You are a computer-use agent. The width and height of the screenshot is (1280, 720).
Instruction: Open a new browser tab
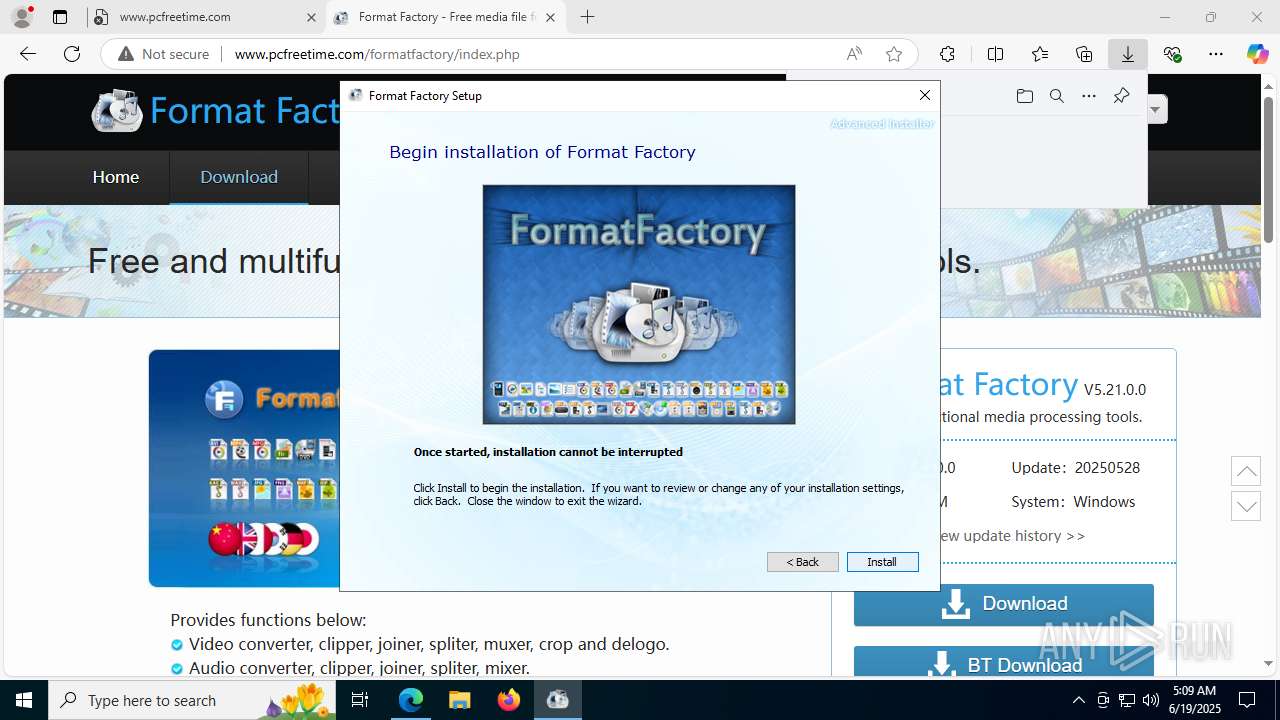coord(587,17)
